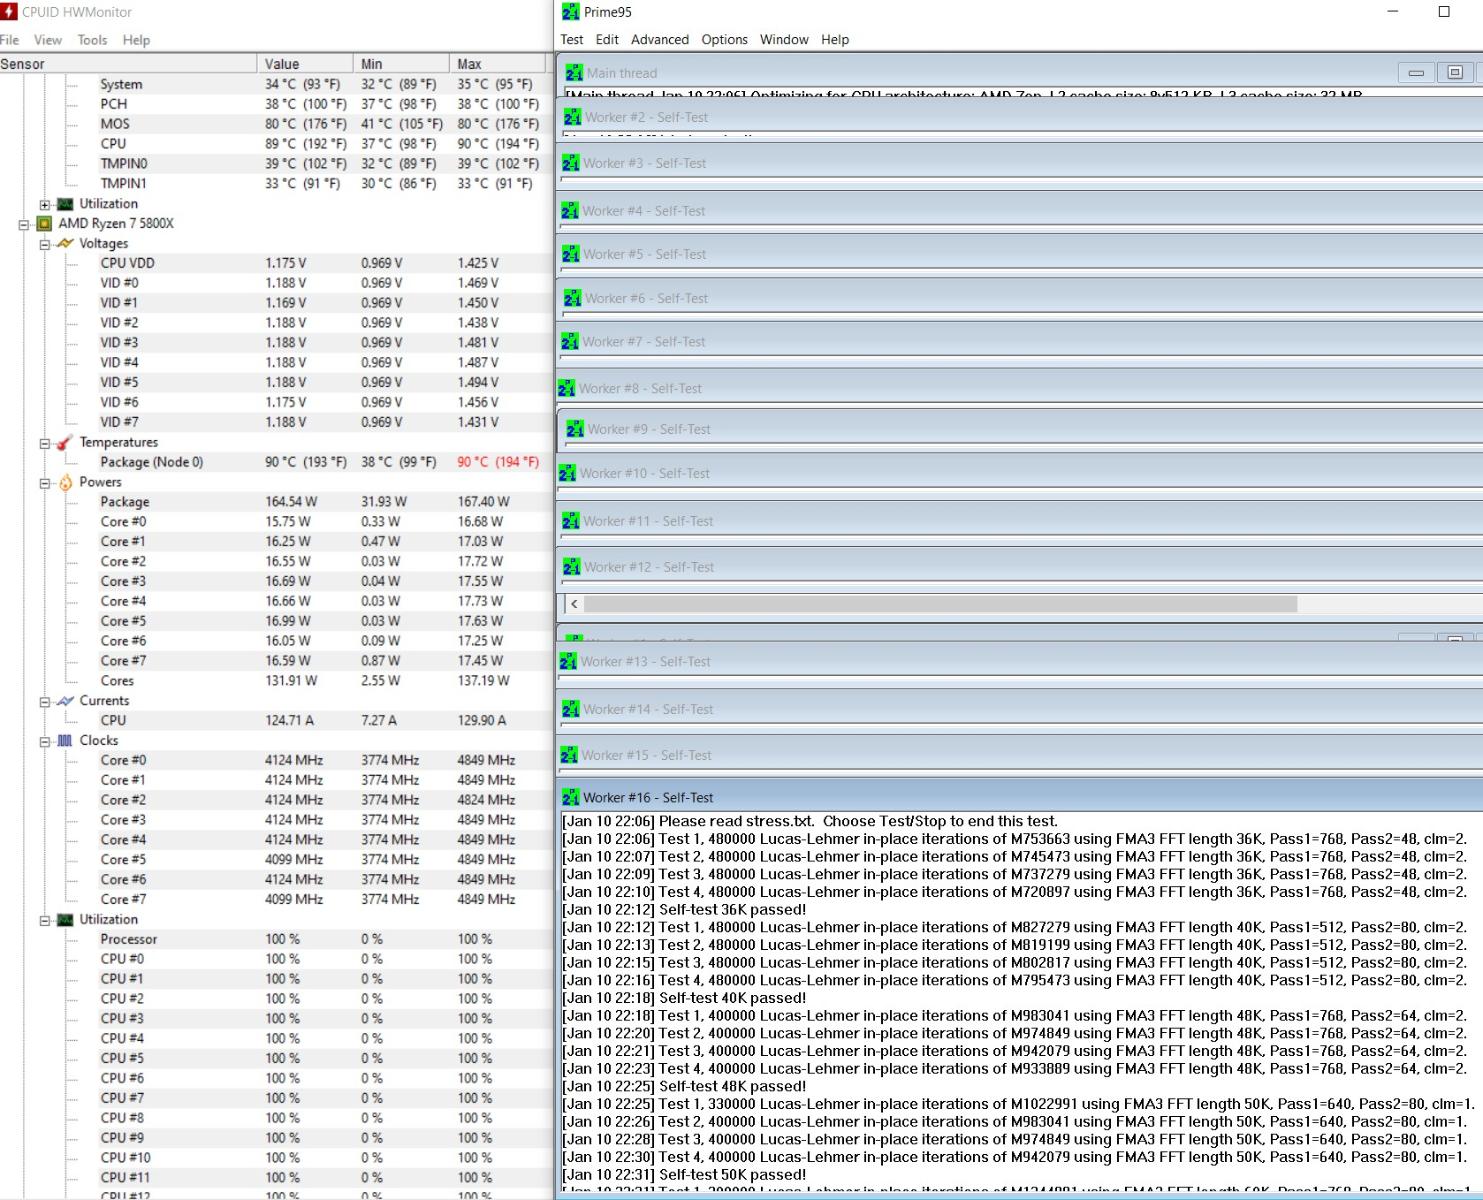Click the Worker #8 window icon
Viewport: 1483px width, 1200px height.
tap(567, 388)
